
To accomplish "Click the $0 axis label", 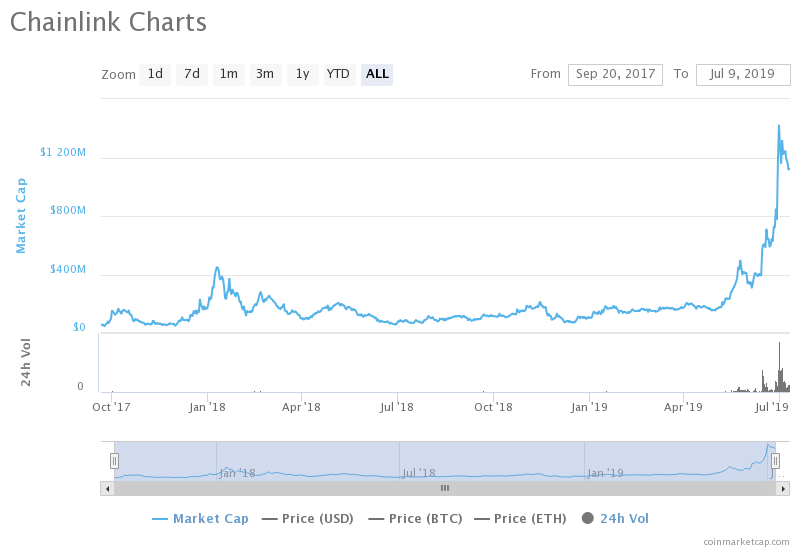I will tap(79, 327).
